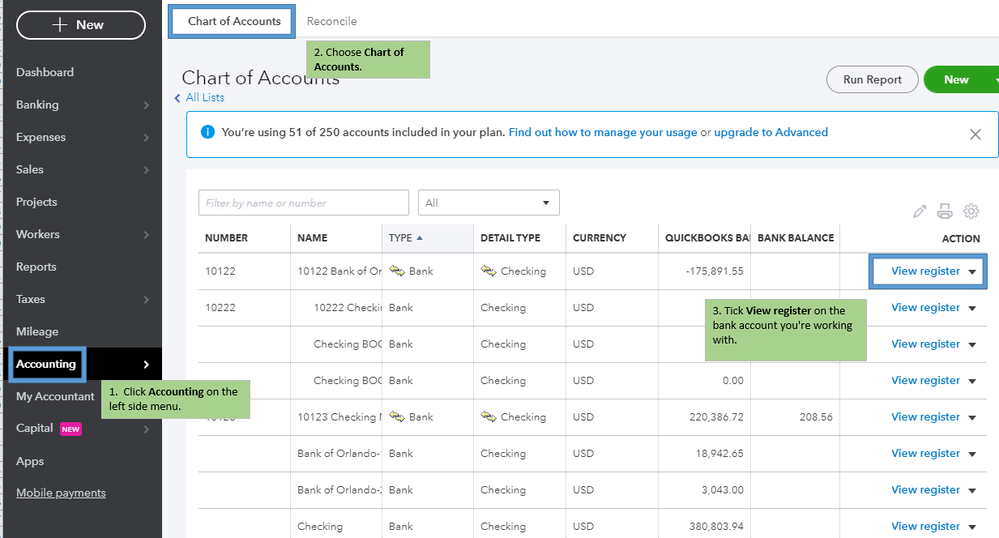Click the Run Report button
The width and height of the screenshot is (999, 538).
[x=872, y=80]
